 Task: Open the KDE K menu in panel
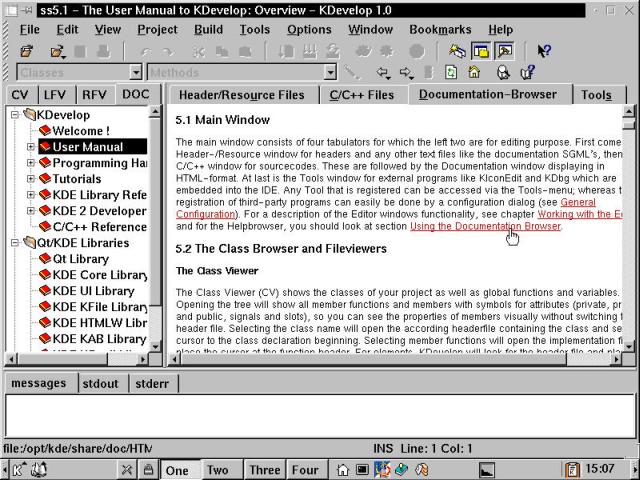coord(19,469)
